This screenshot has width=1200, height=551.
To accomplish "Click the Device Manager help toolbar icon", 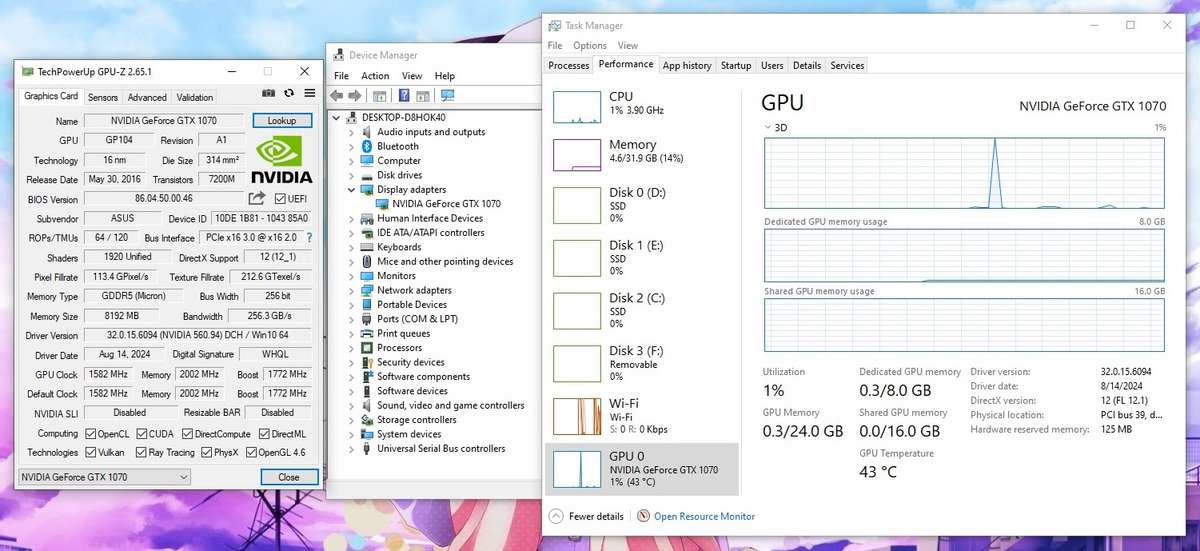I will [404, 96].
